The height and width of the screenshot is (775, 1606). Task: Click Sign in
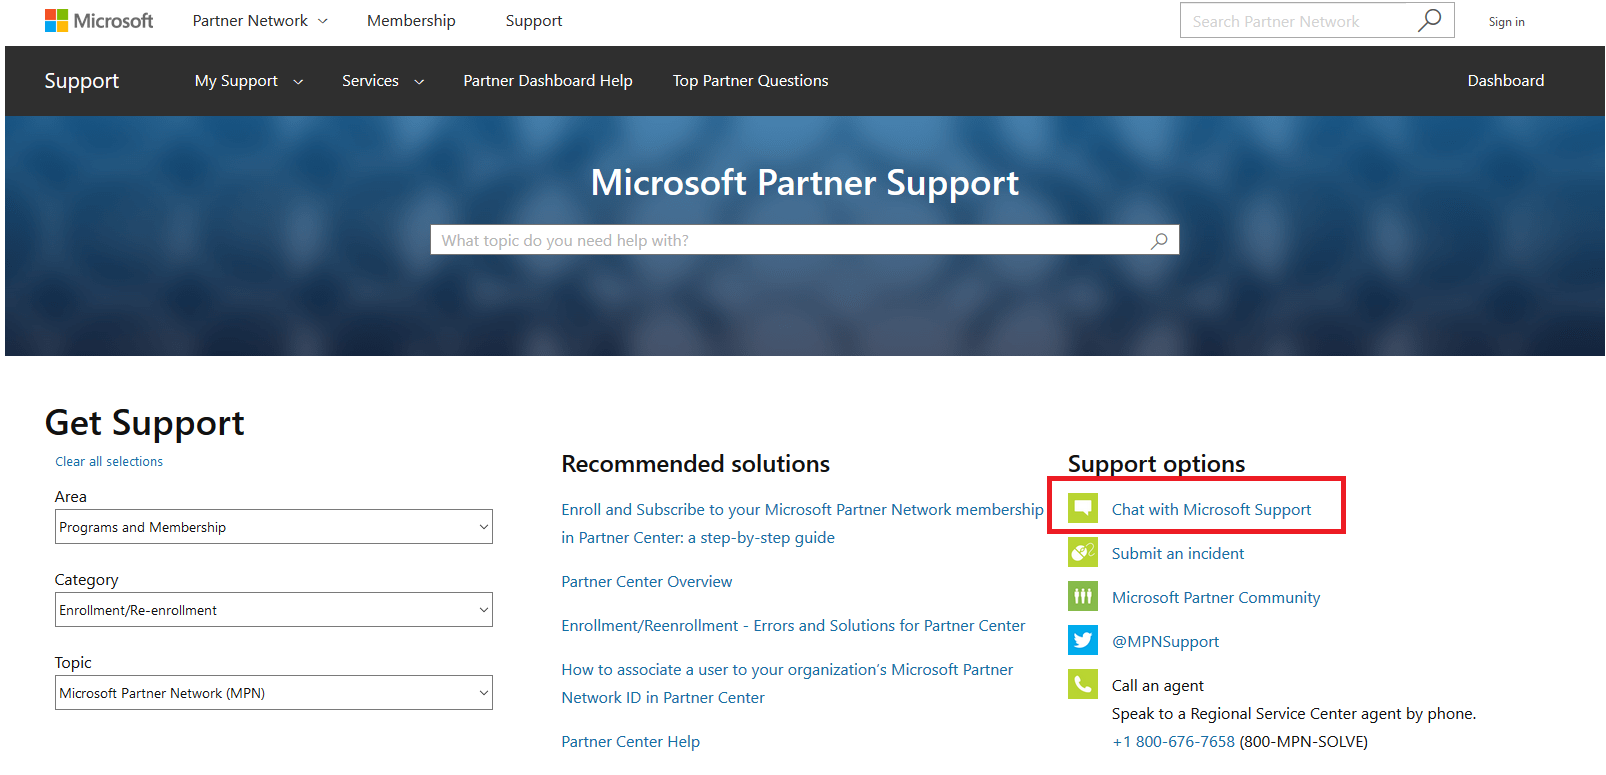pos(1506,22)
